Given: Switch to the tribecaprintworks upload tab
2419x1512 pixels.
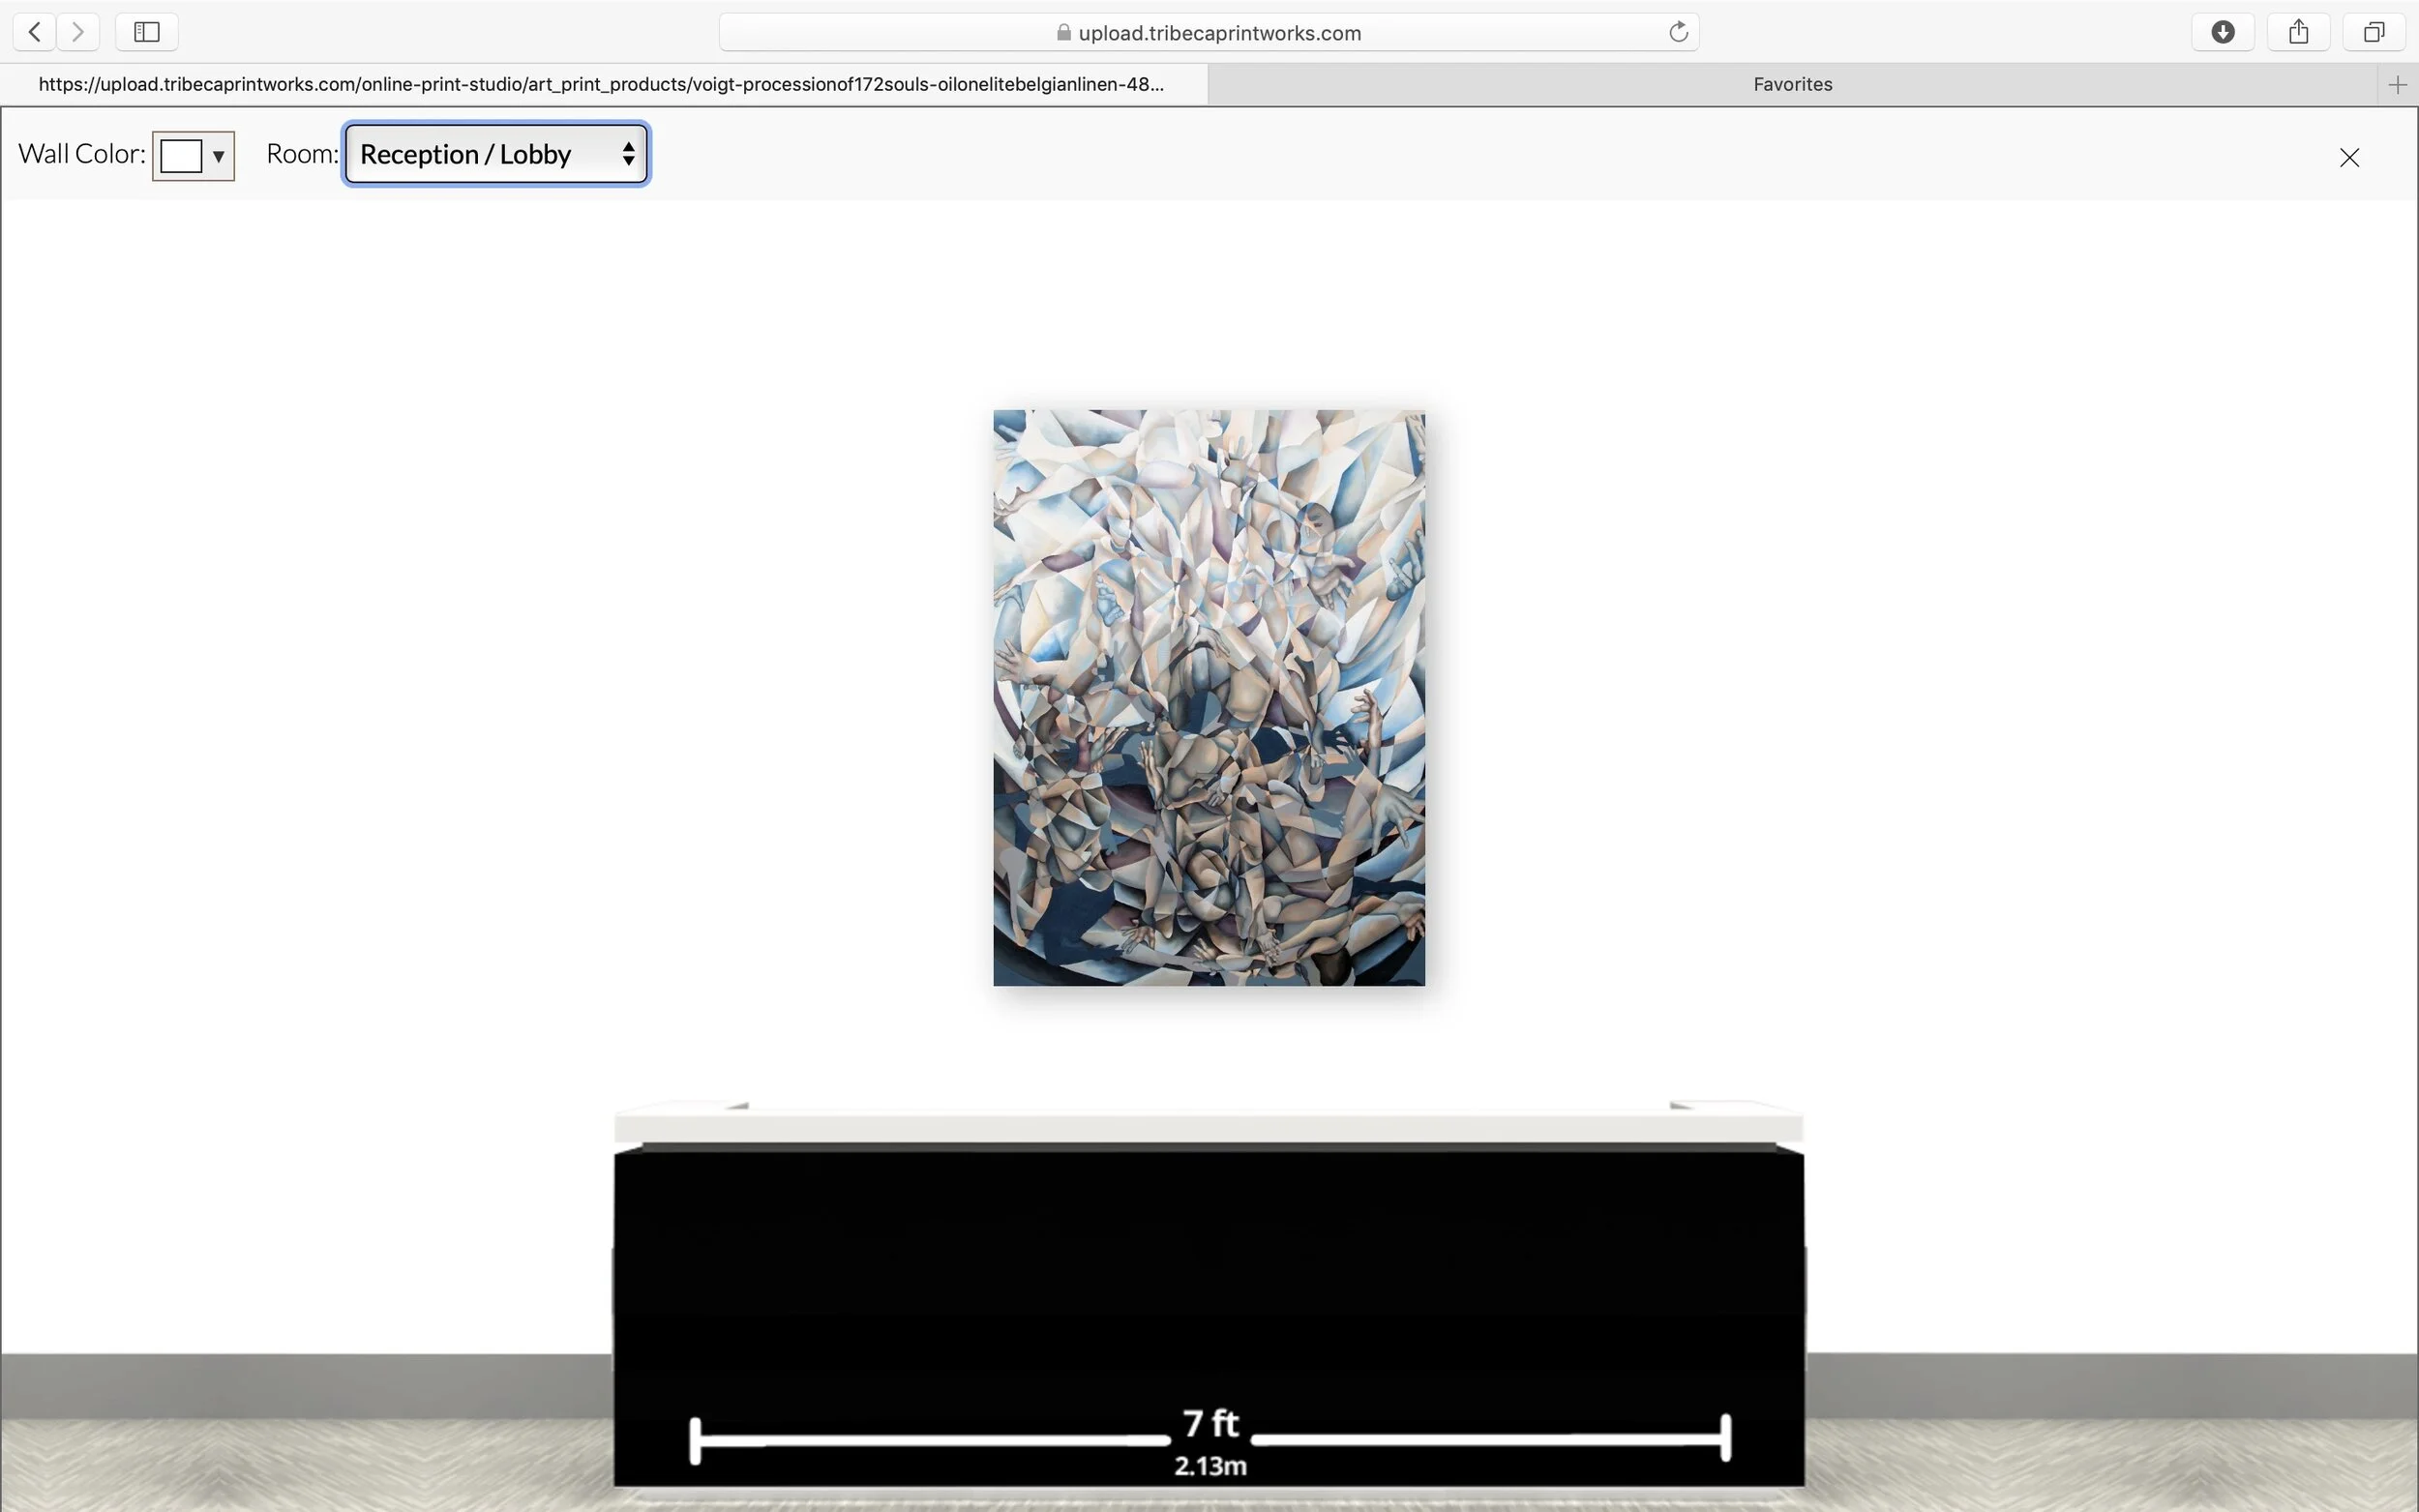Looking at the screenshot, I should pos(602,85).
